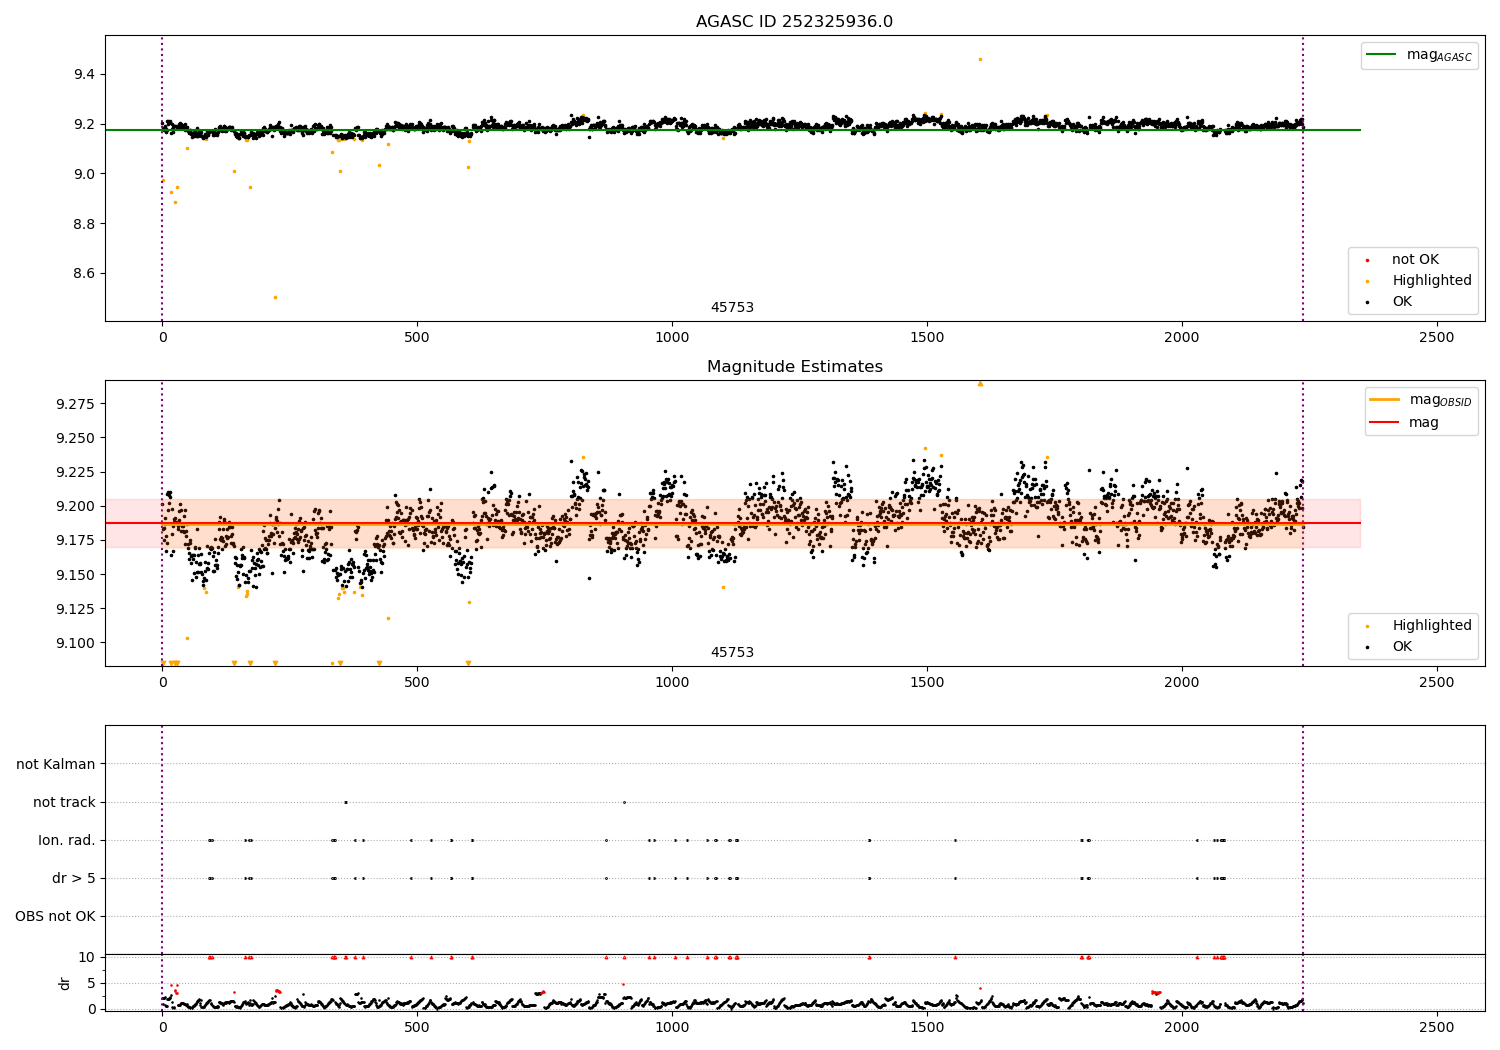Viewport: 1500px width, 1050px height.
Task: Click the green mag AGASC legend line sample
Action: point(1381,55)
